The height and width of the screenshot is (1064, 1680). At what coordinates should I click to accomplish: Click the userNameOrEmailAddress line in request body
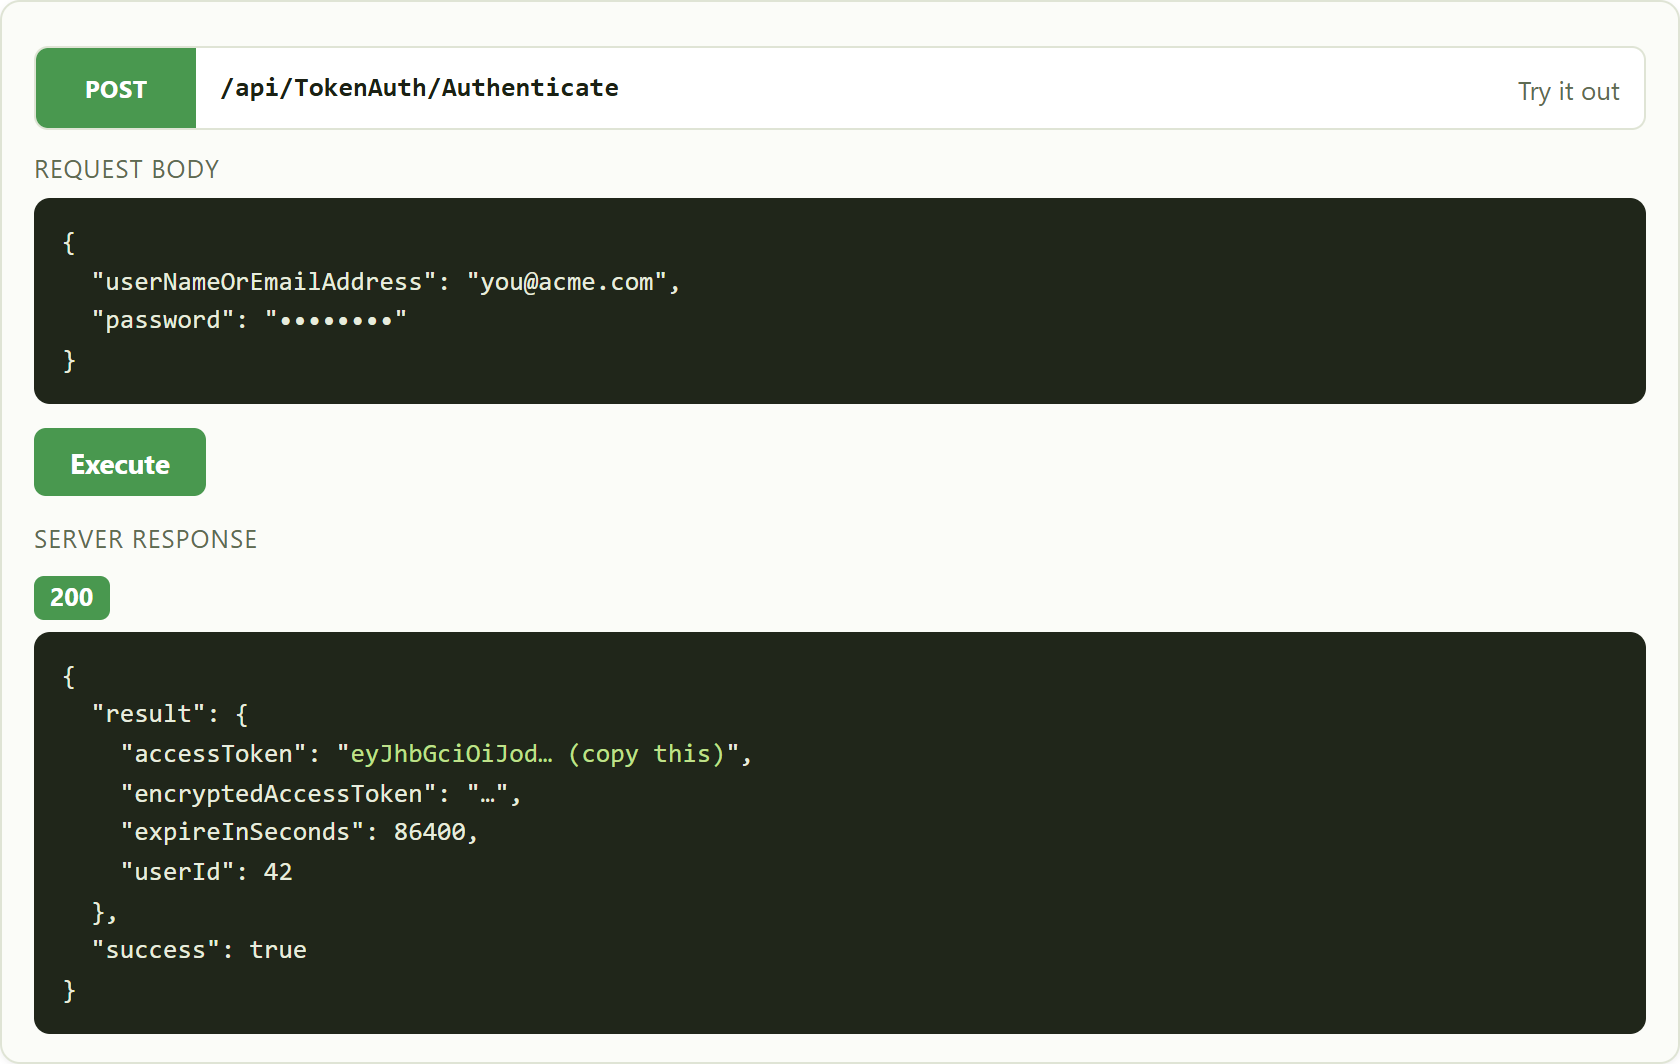(386, 282)
